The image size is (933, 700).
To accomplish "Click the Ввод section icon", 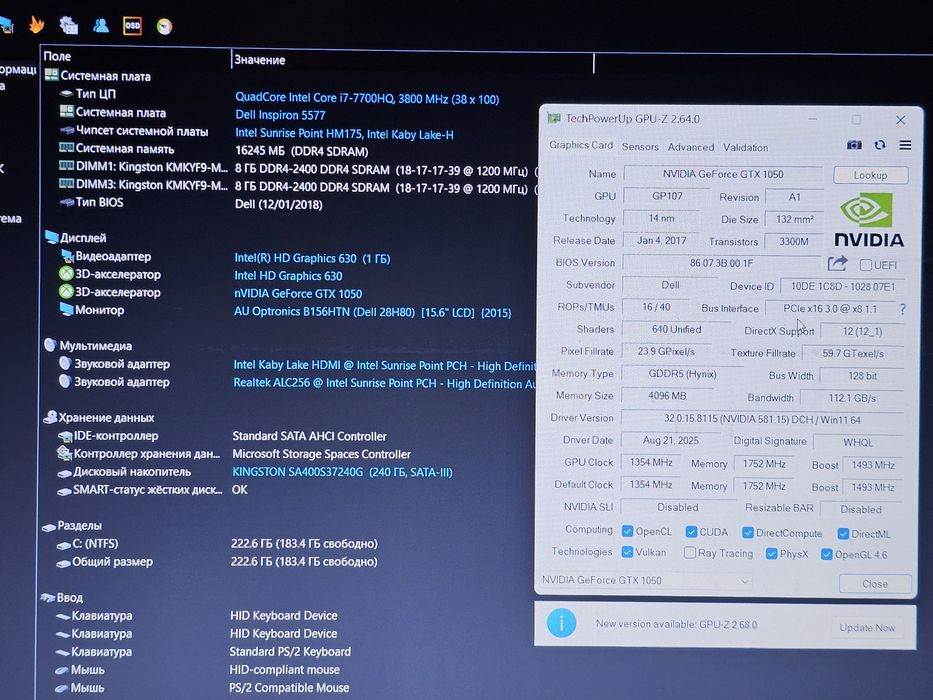I will (x=48, y=598).
